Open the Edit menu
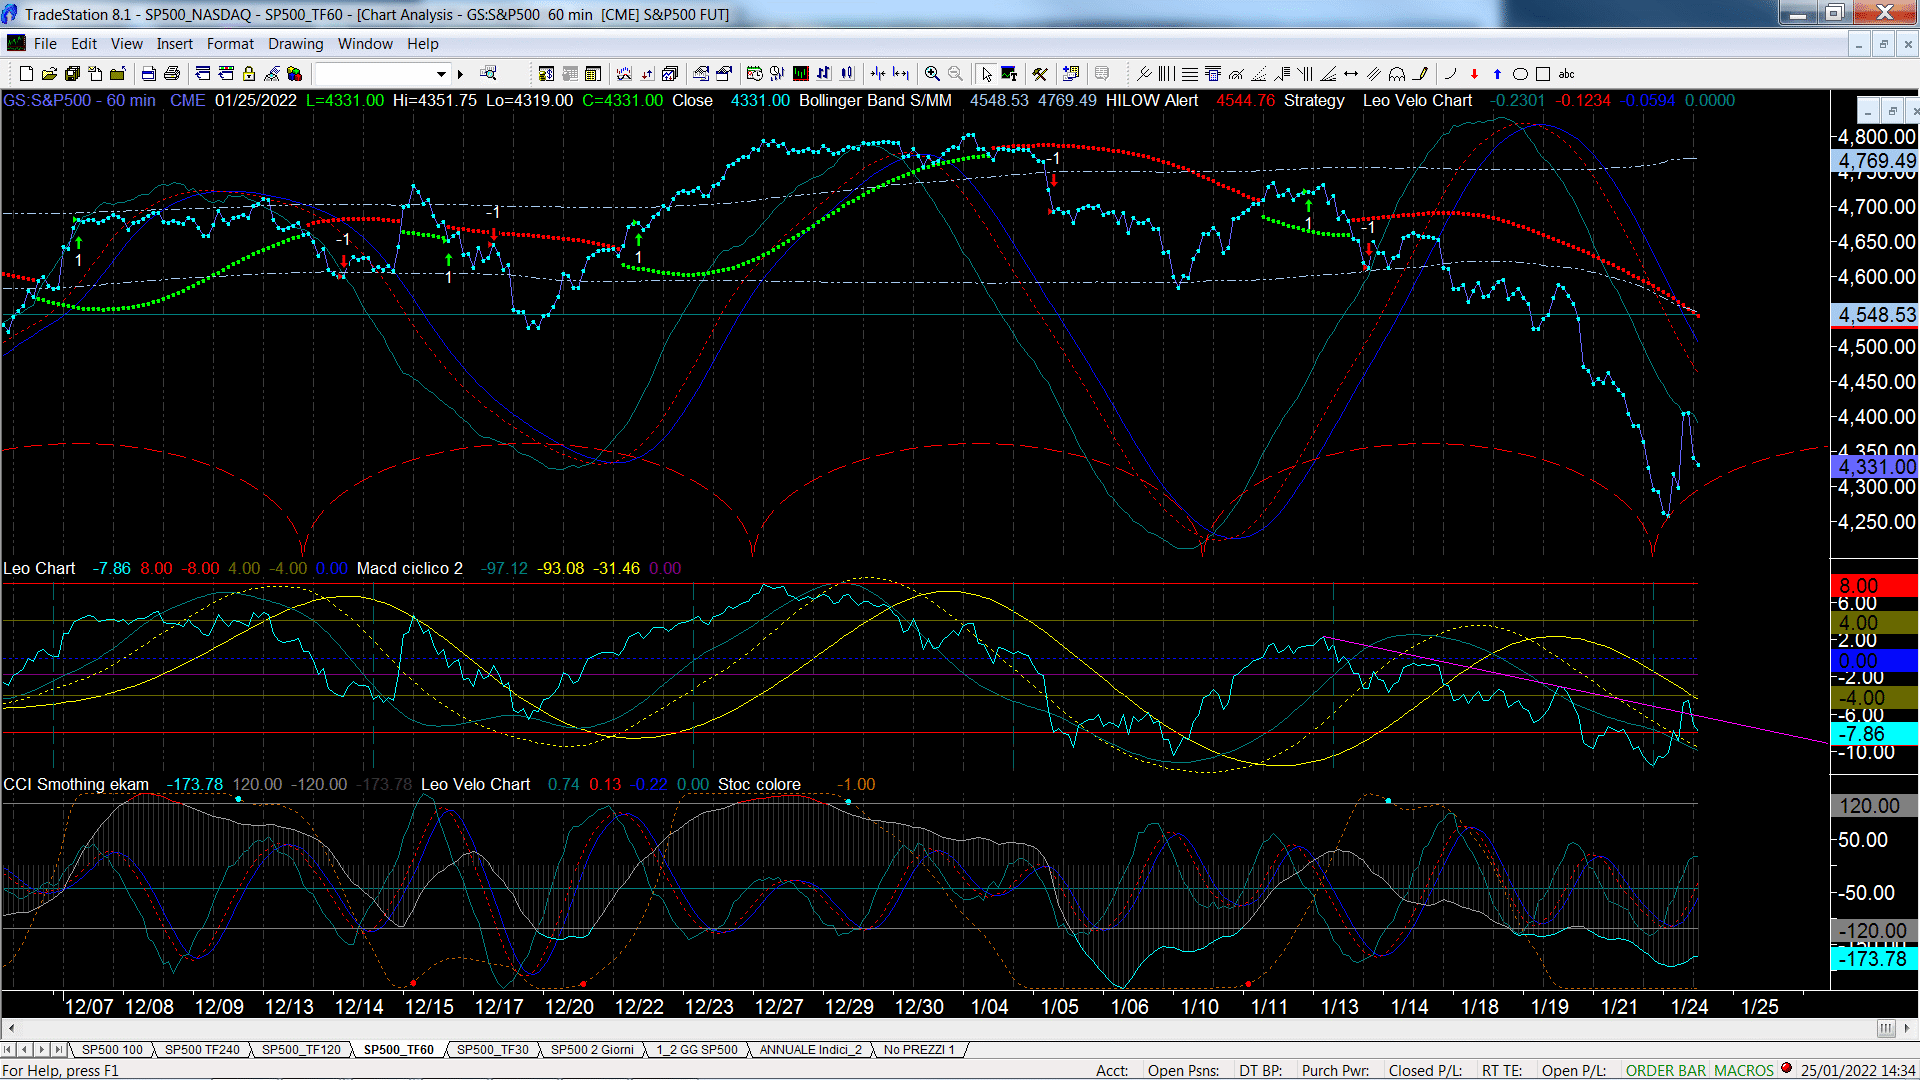 tap(84, 44)
